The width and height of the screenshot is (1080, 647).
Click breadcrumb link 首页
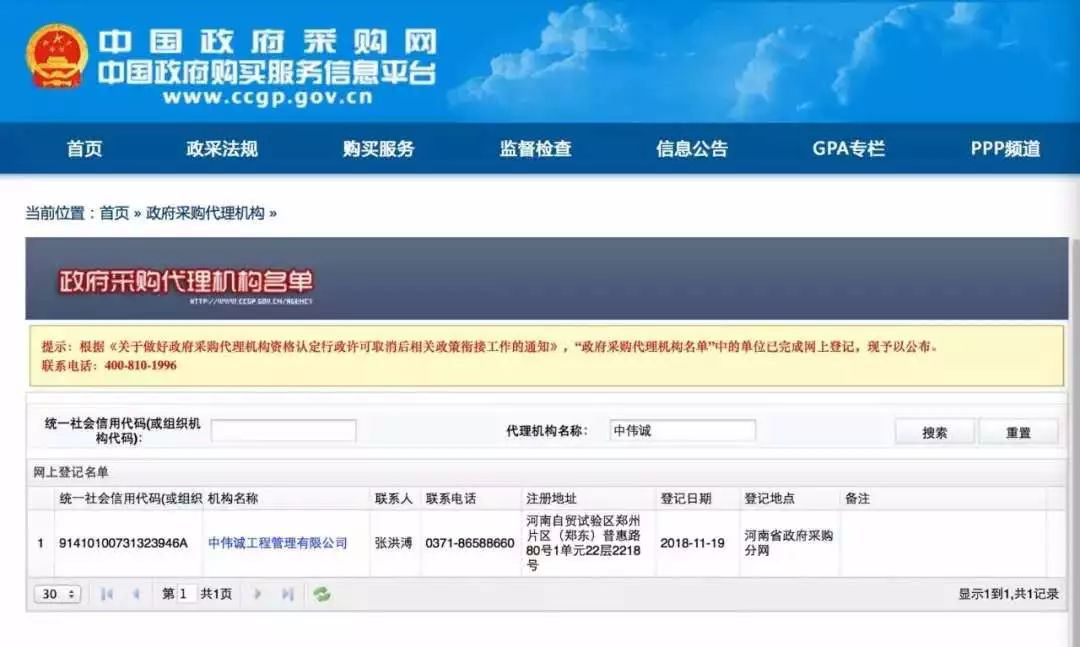click(114, 213)
